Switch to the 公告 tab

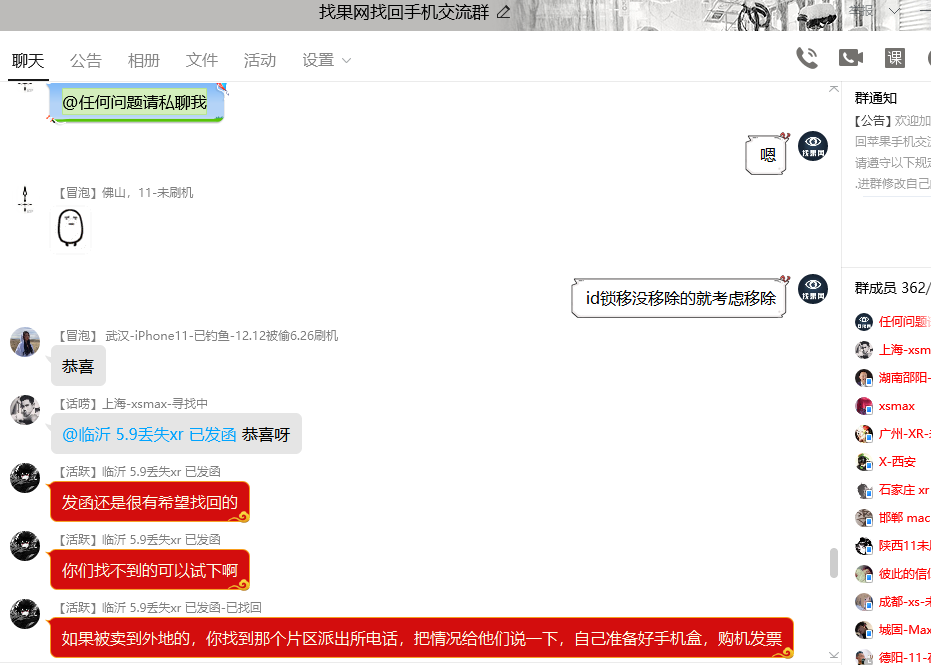(x=86, y=61)
